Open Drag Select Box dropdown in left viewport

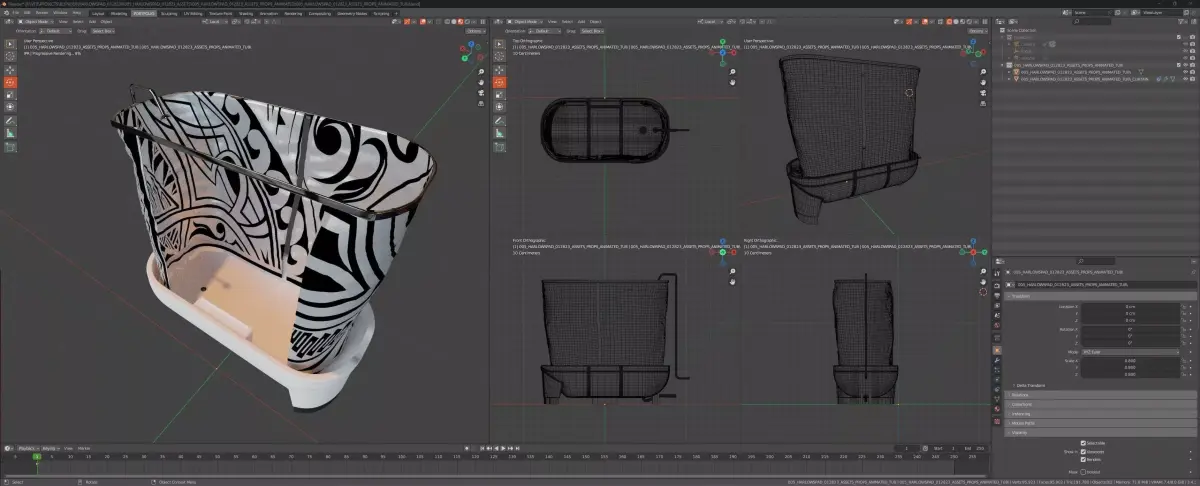103,31
